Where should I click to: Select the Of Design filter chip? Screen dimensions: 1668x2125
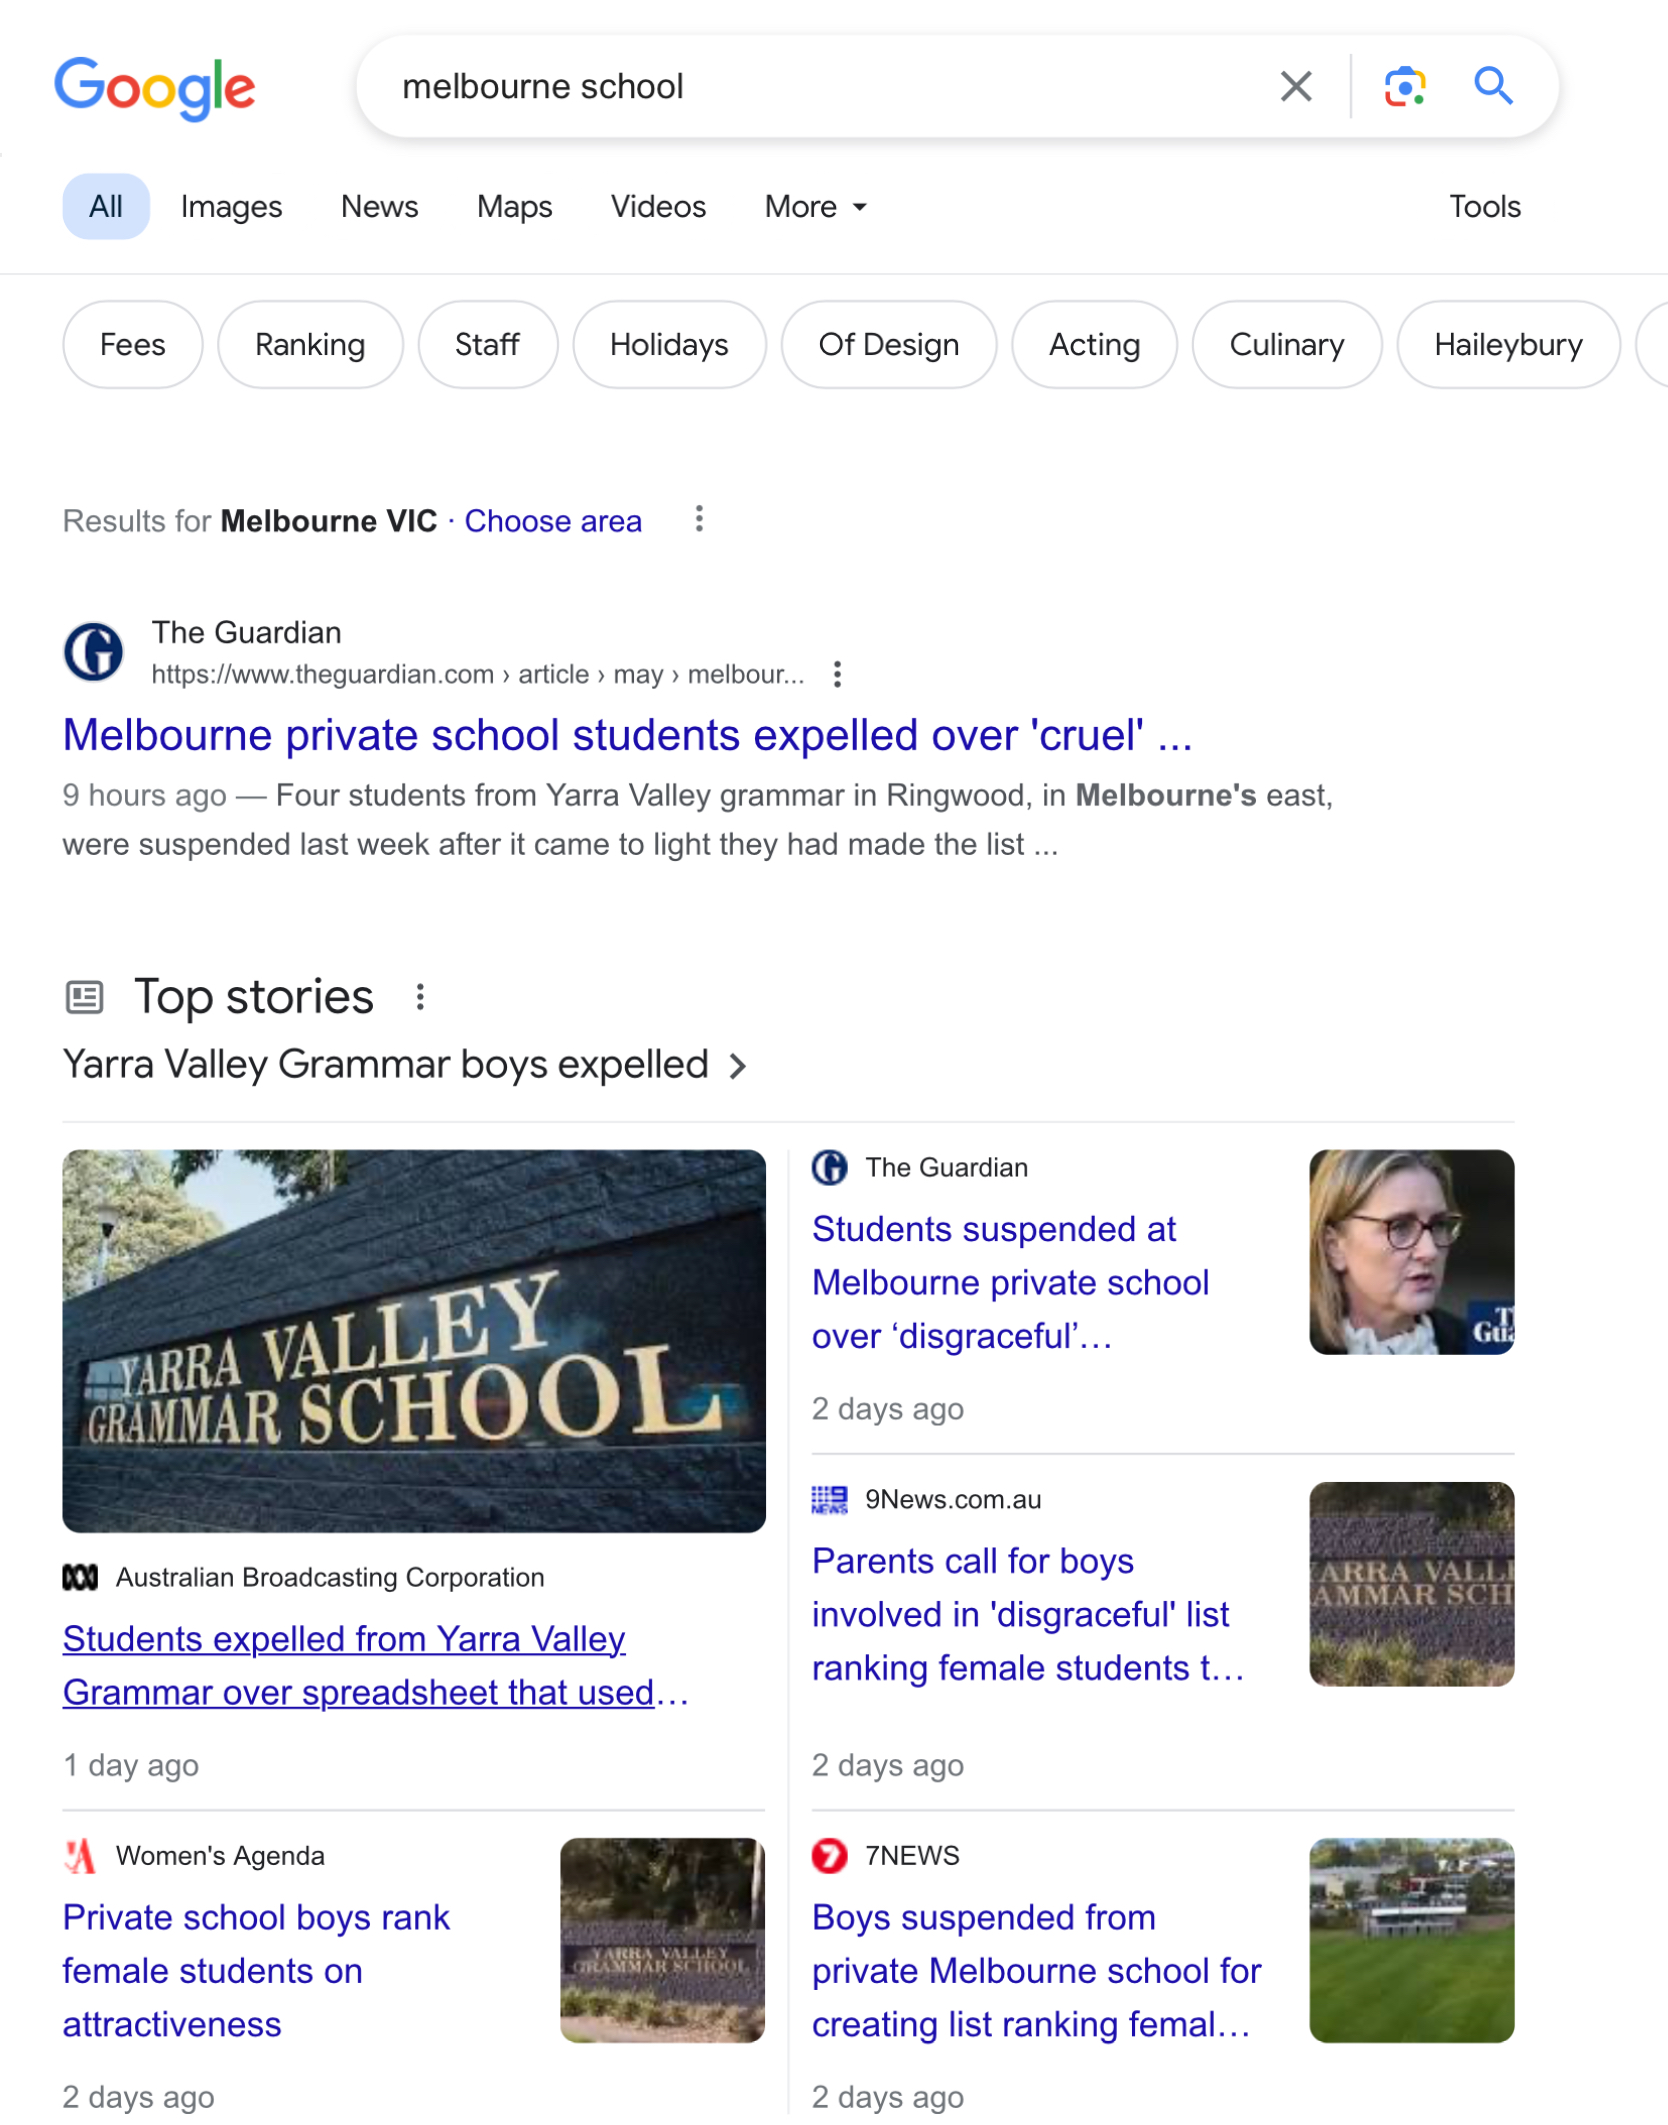click(888, 345)
